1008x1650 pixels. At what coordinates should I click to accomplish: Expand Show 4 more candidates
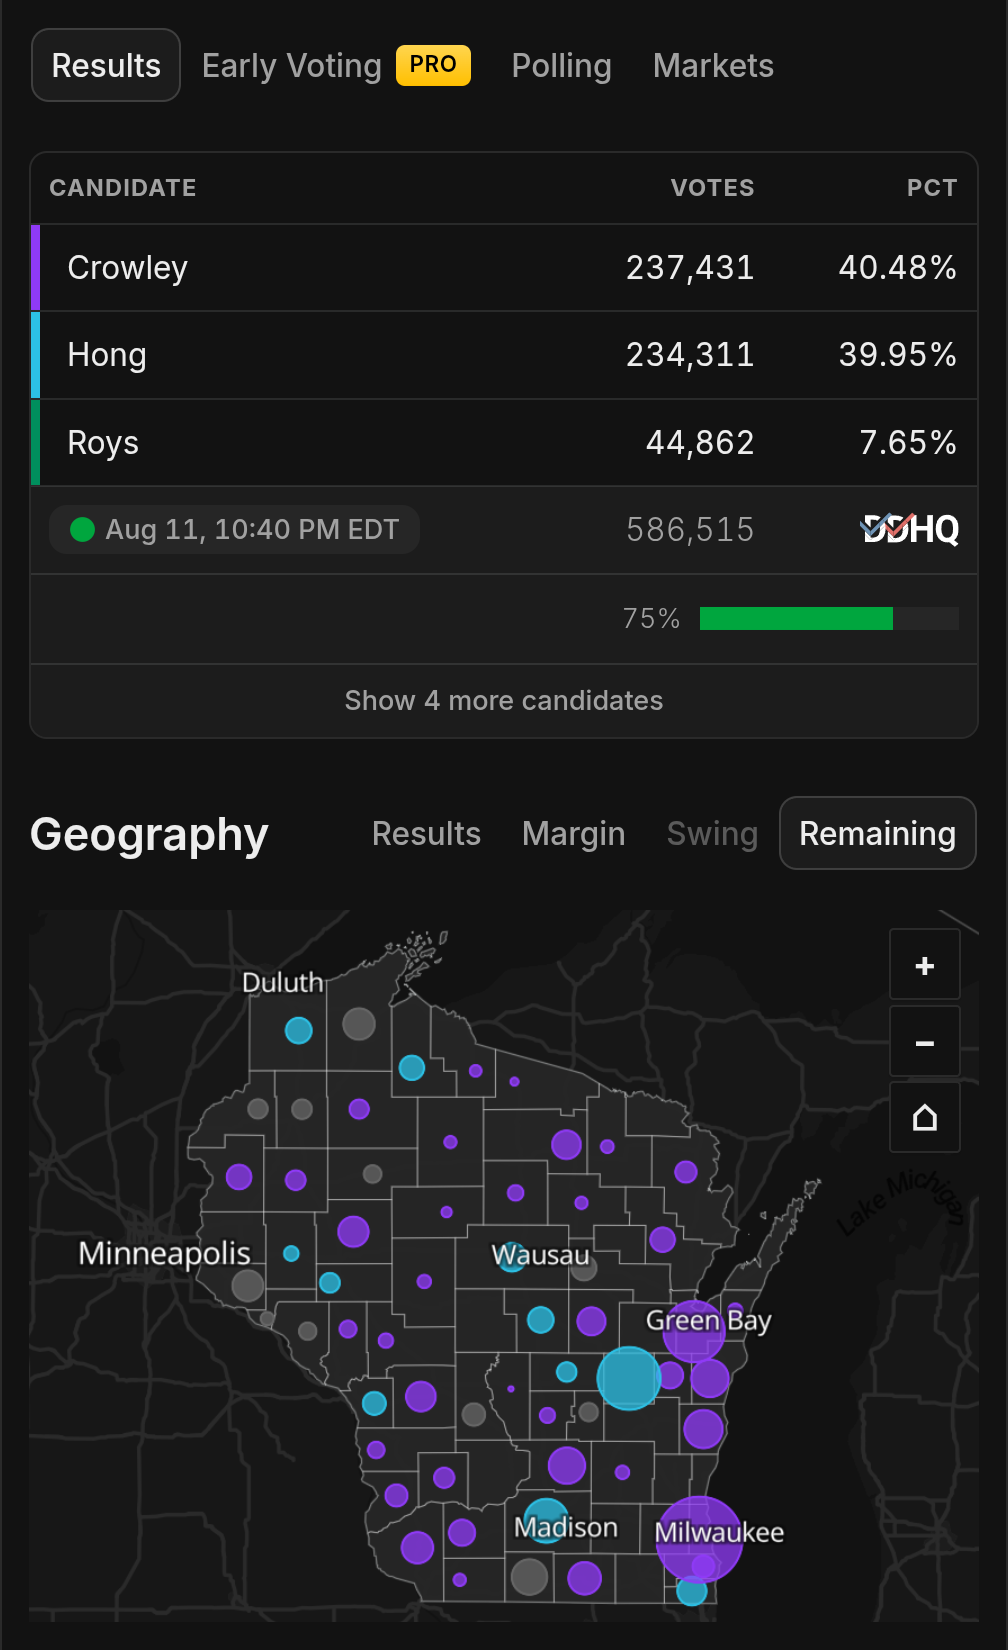(x=504, y=700)
